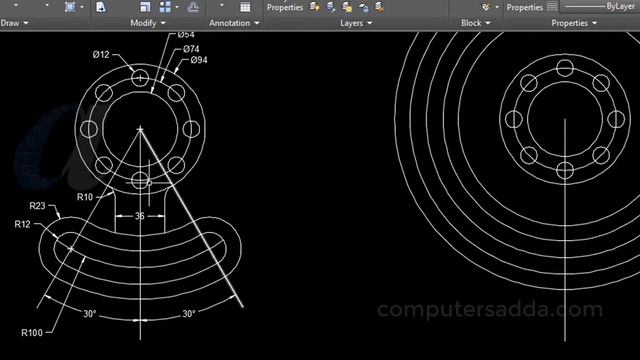Image resolution: width=640 pixels, height=360 pixels.
Task: Click the layer icon with yellow sun
Action: click(x=347, y=7)
